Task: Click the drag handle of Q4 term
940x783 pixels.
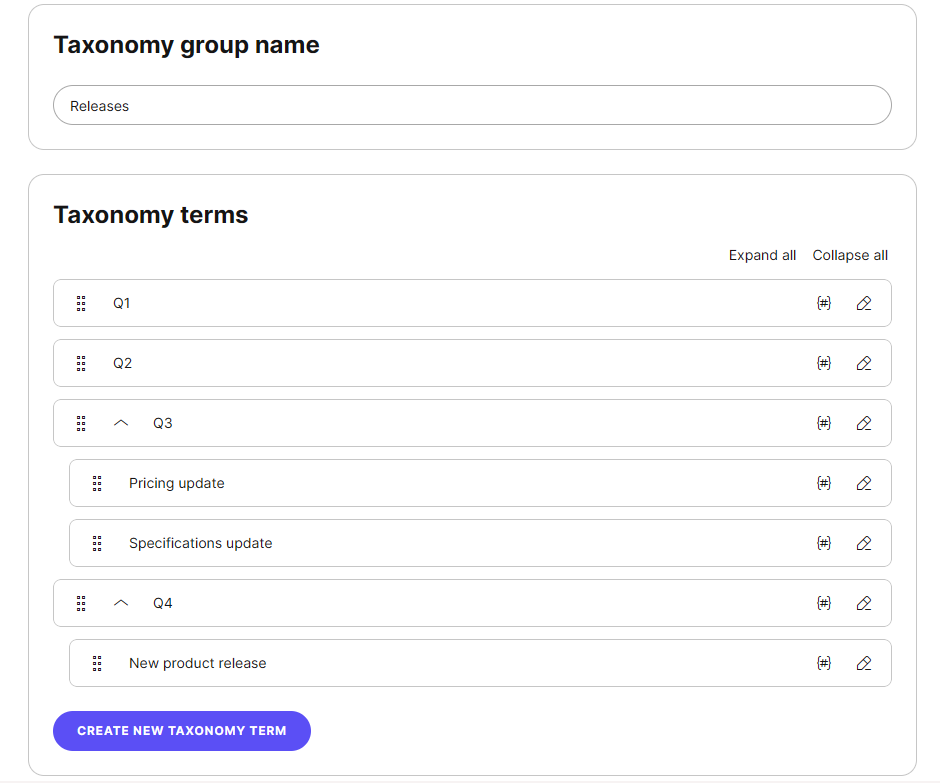Action: 81,603
